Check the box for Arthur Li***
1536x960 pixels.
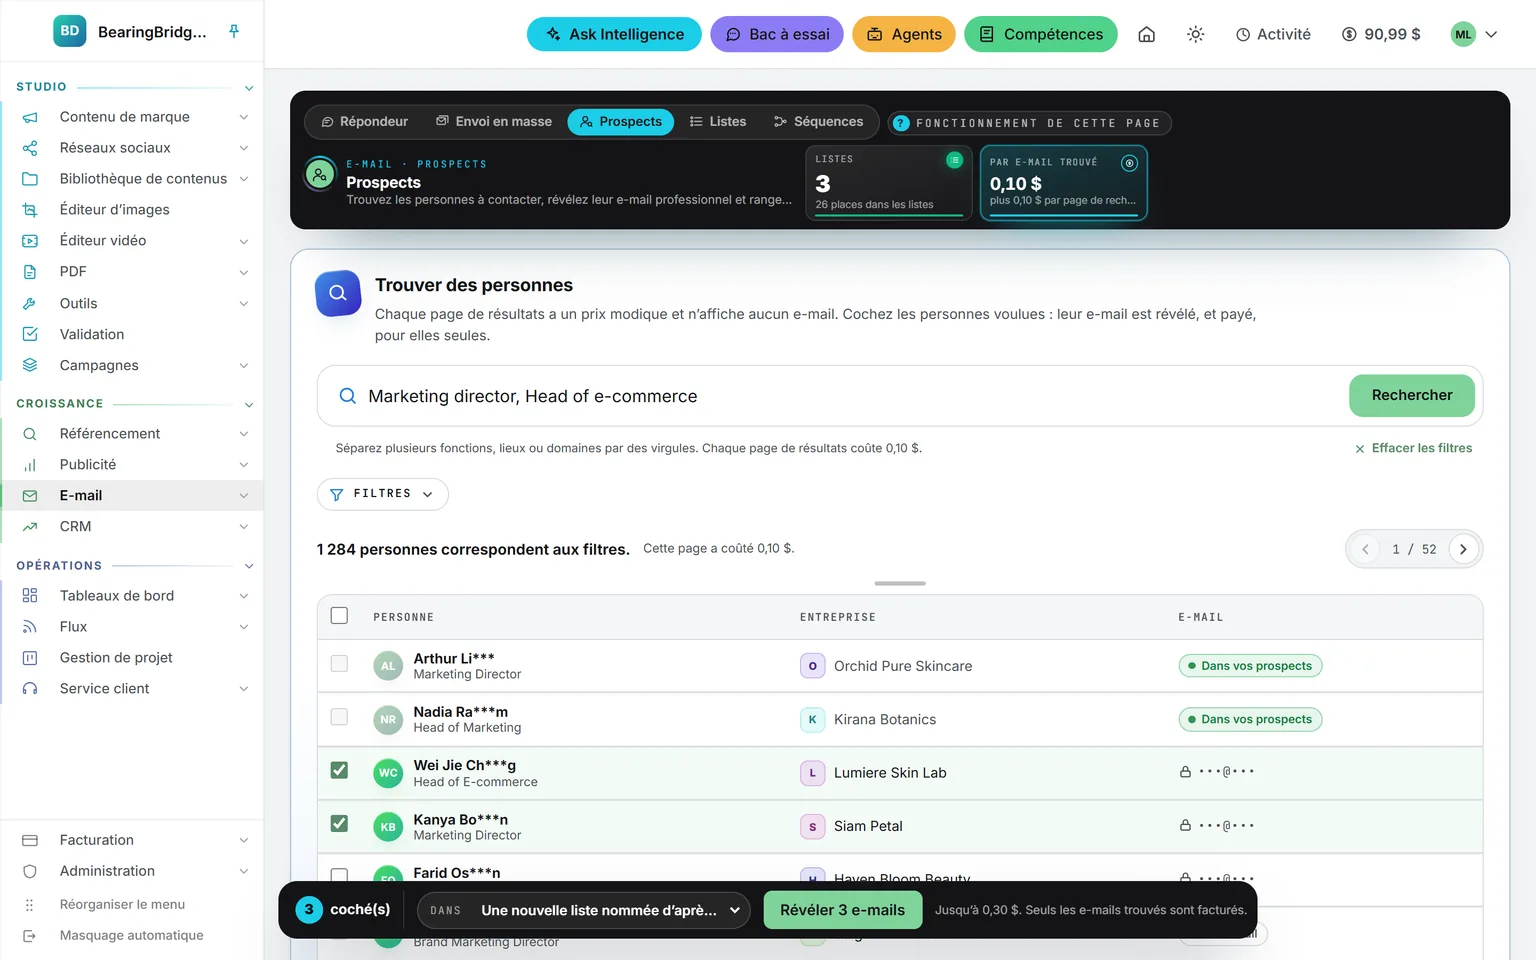(339, 664)
